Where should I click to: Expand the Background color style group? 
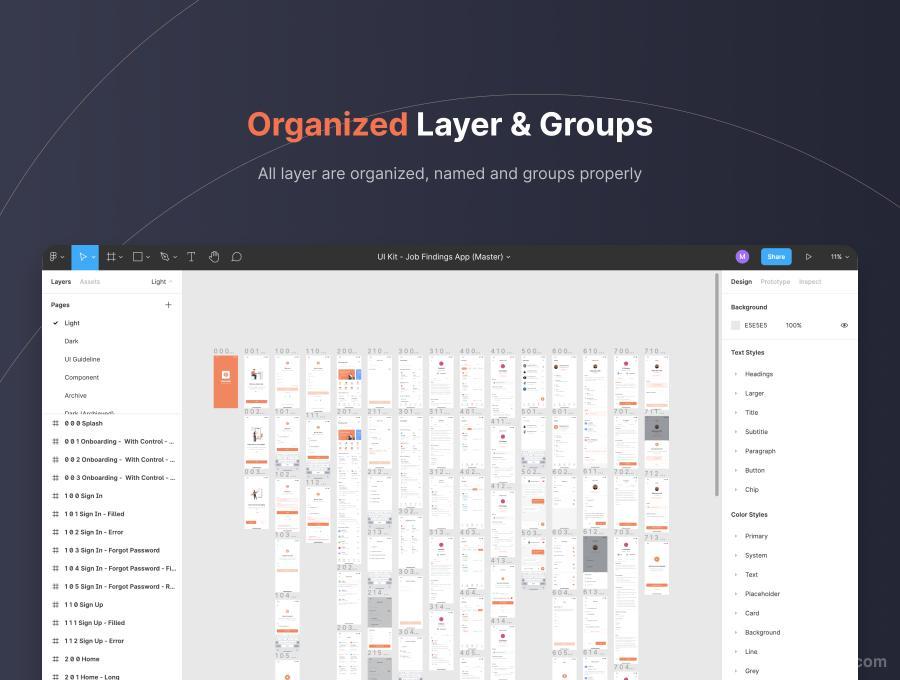736,632
